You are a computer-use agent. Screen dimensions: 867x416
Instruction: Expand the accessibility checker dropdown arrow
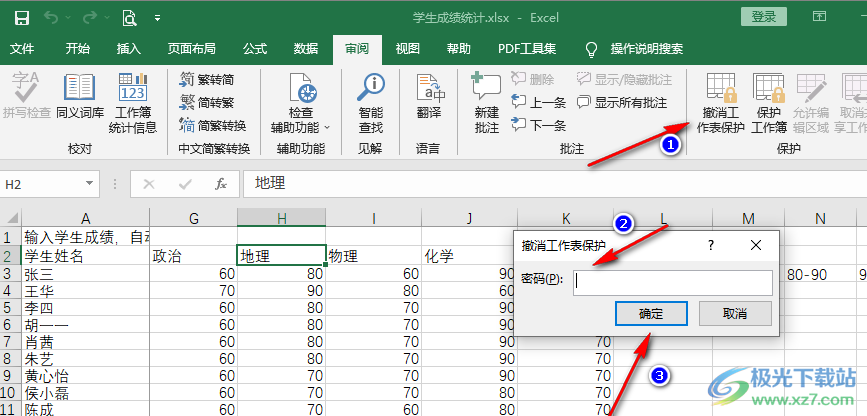pos(327,127)
